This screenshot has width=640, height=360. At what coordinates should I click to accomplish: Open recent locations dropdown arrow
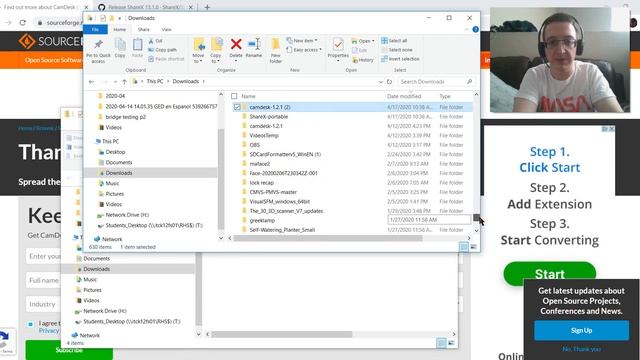(x=115, y=82)
